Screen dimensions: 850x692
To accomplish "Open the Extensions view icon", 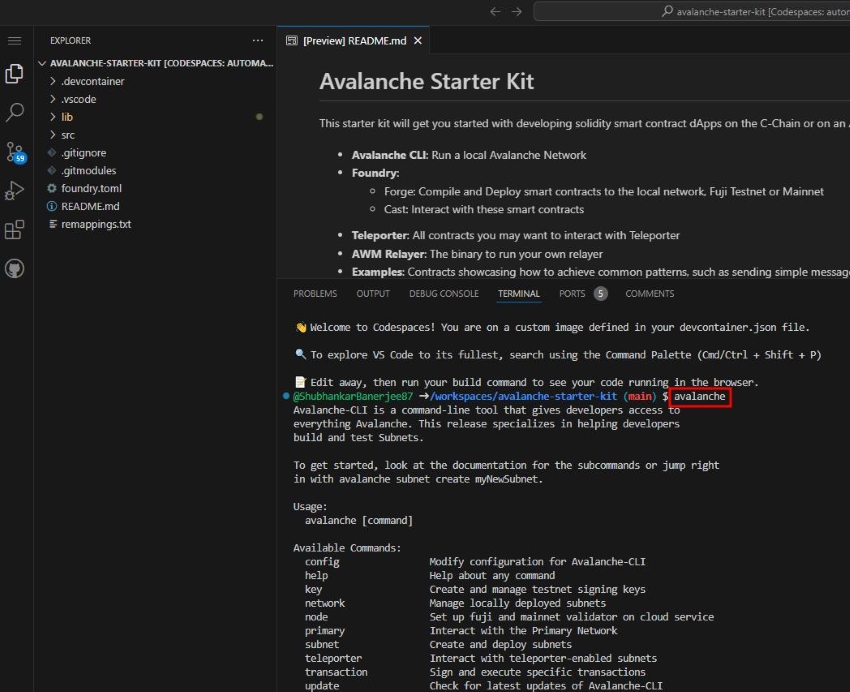I will click(15, 230).
